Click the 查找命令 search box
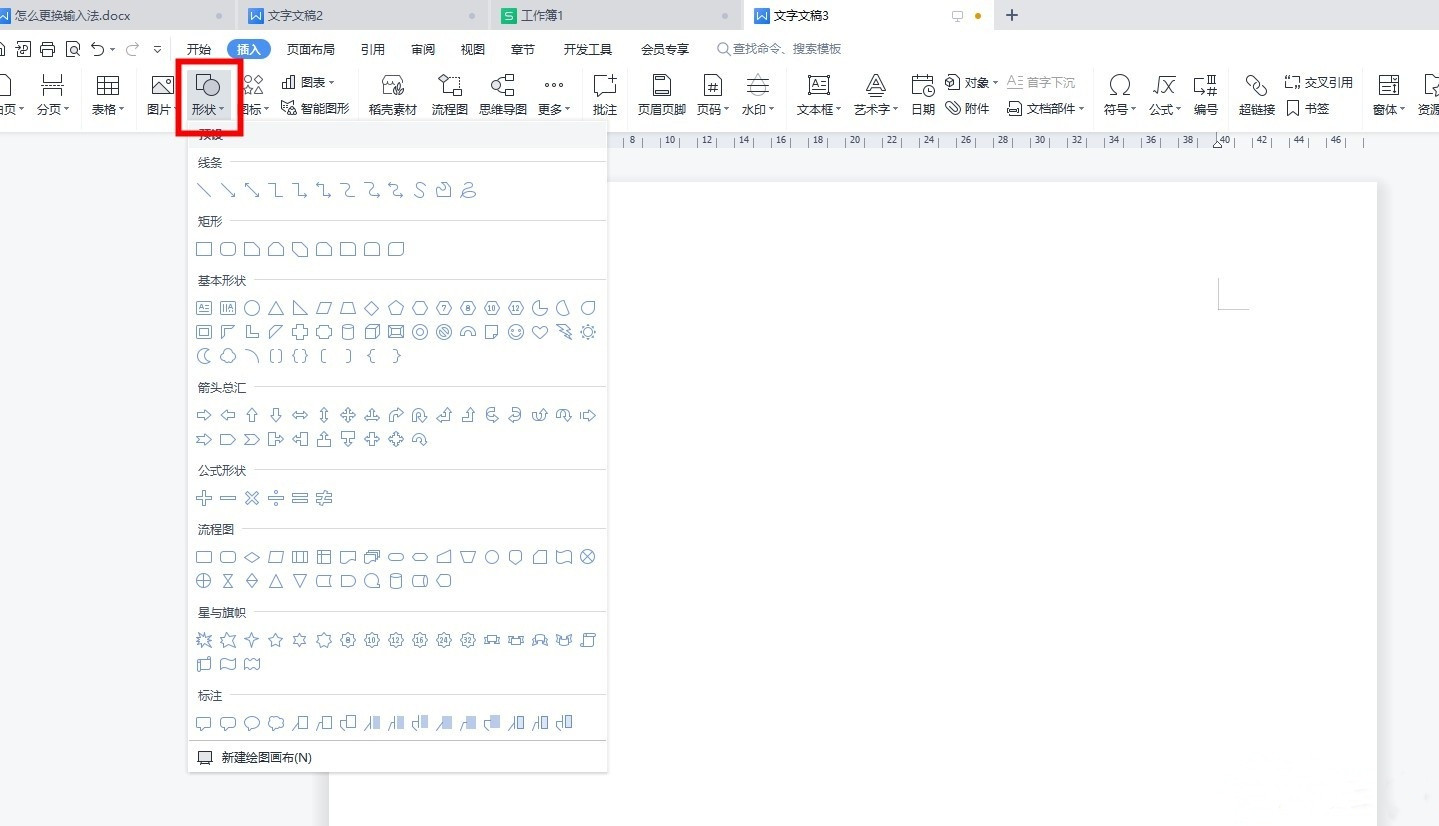This screenshot has width=1439, height=826. (779, 49)
